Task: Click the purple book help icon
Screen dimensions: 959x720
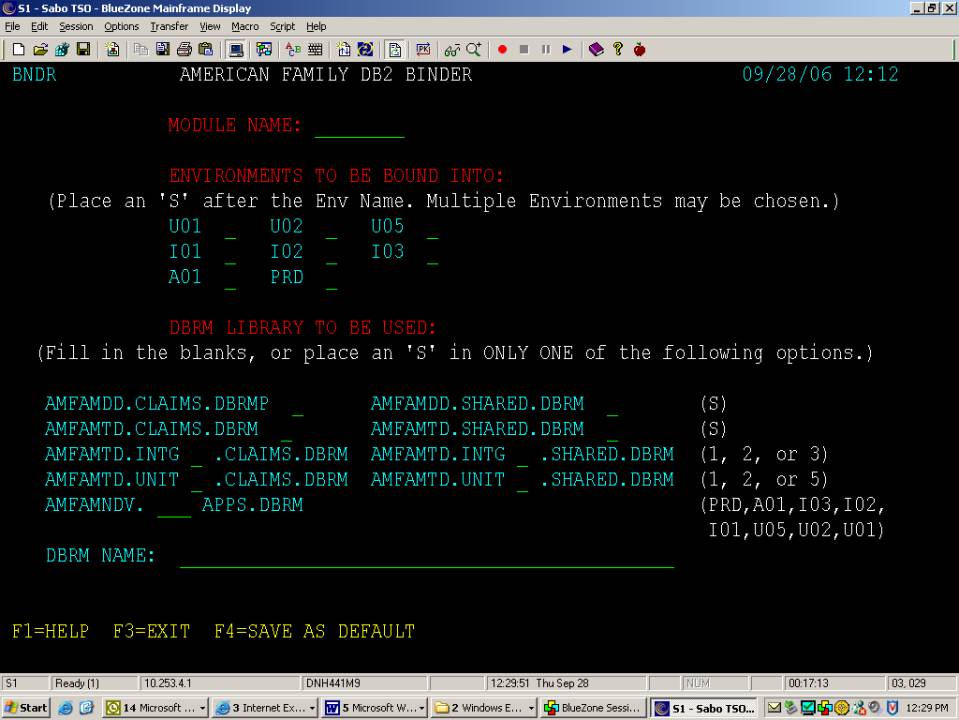Action: 596,50
